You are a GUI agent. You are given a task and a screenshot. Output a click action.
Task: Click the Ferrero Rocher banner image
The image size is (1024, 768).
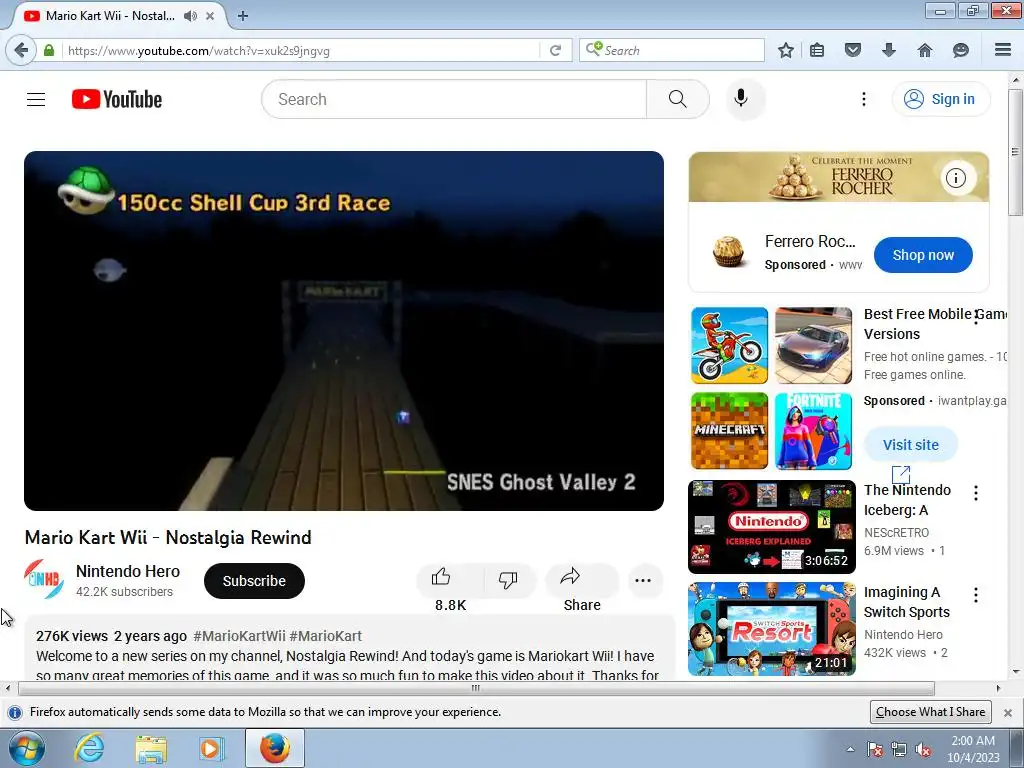pos(839,177)
